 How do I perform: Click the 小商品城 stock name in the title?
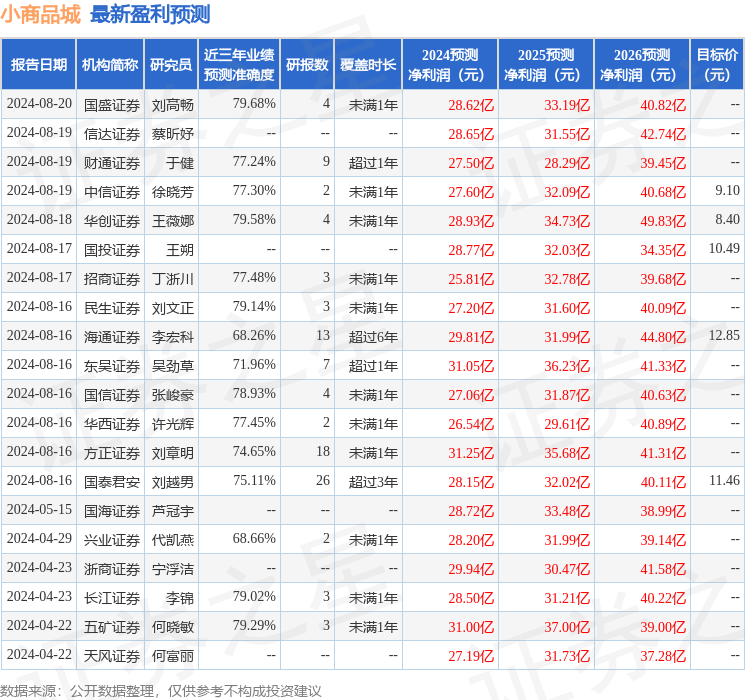(42, 14)
